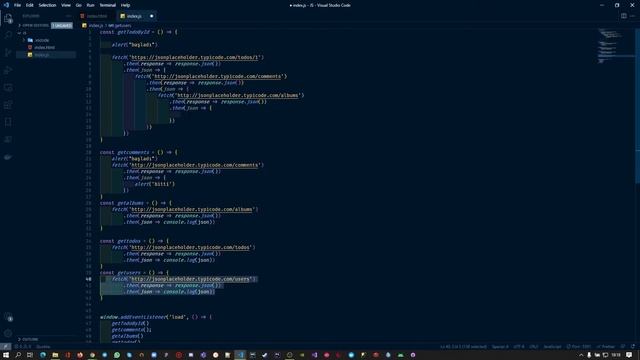Change the JavaScript language mode in the status bar
This screenshot has height=360, width=640.
click(x=552, y=347)
